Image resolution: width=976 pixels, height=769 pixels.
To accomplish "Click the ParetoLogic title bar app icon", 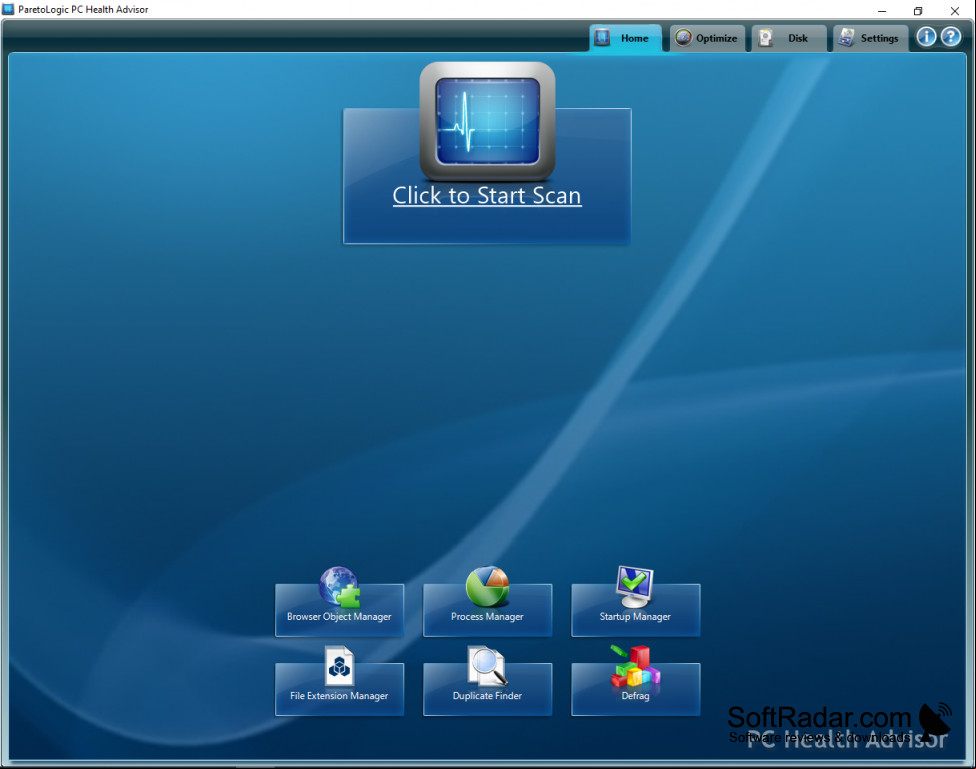I will click(8, 9).
